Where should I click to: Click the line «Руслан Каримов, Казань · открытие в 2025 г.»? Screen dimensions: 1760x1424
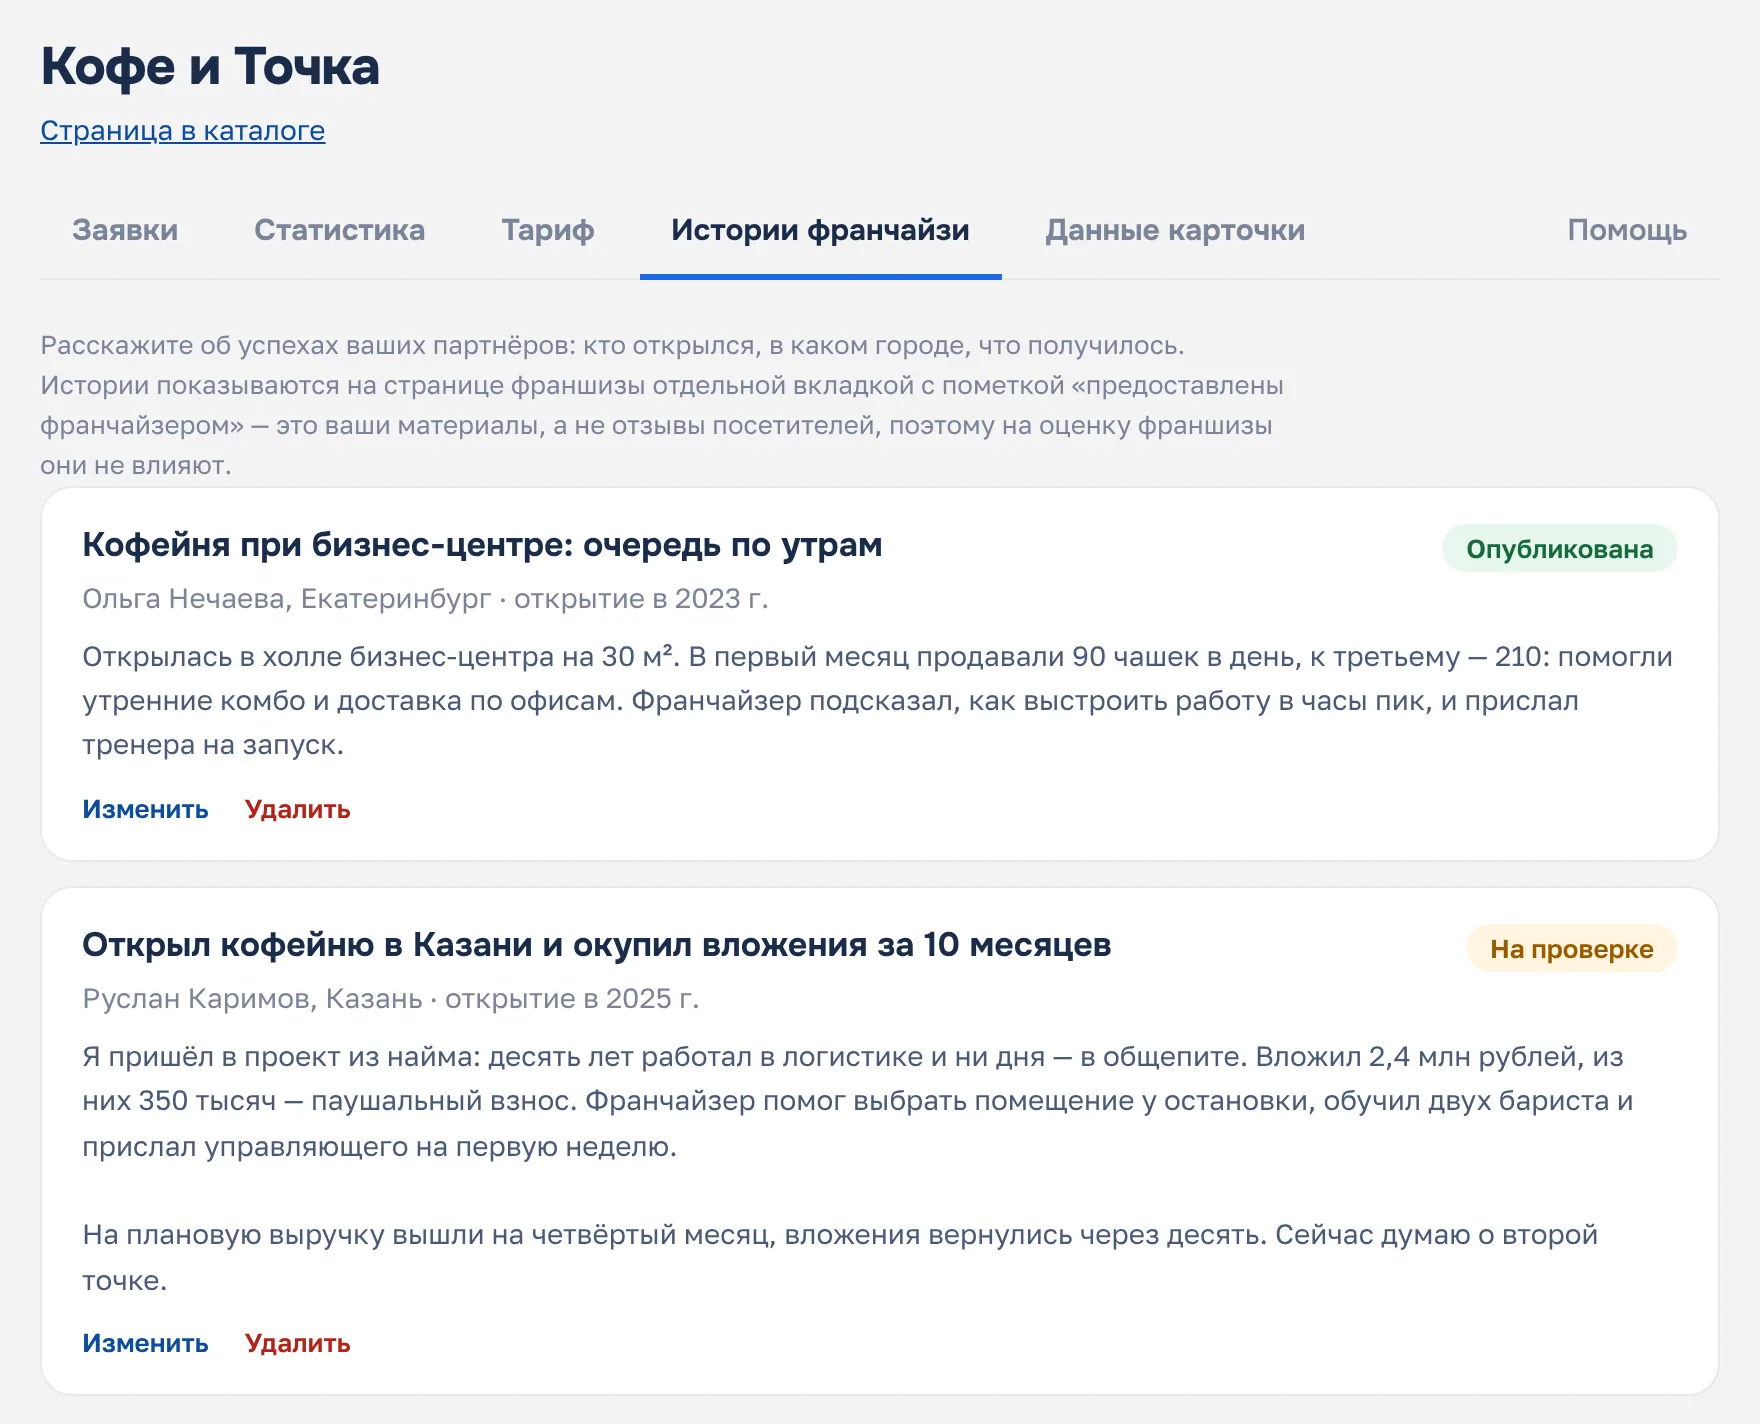click(x=391, y=999)
